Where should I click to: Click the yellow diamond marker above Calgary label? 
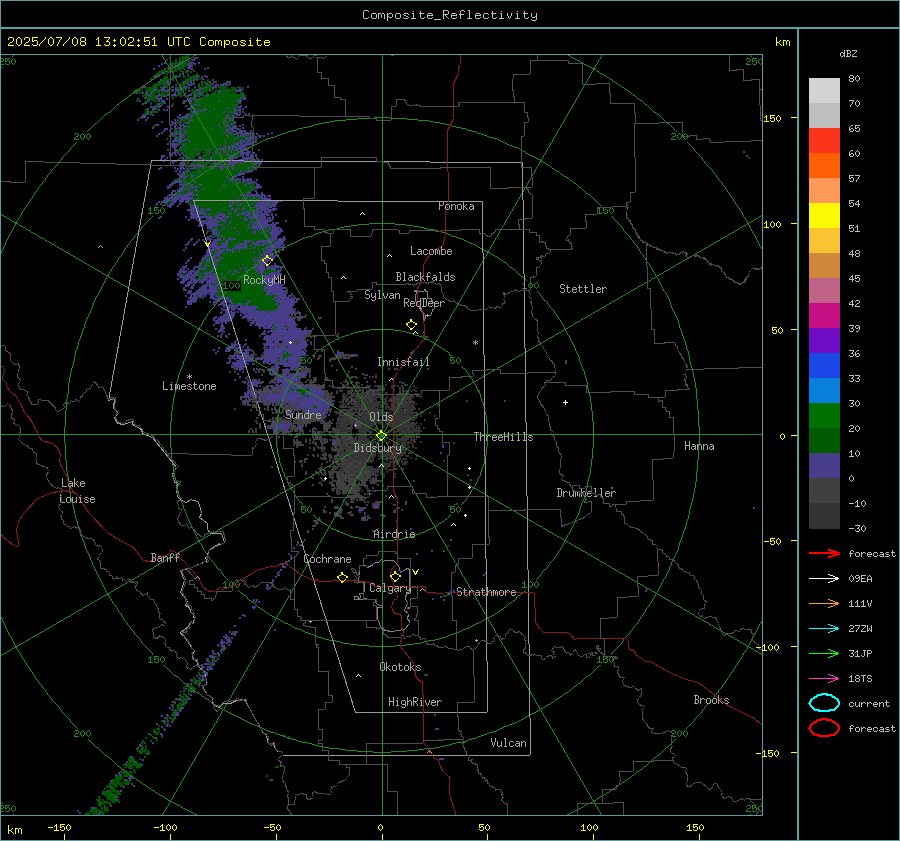click(395, 576)
